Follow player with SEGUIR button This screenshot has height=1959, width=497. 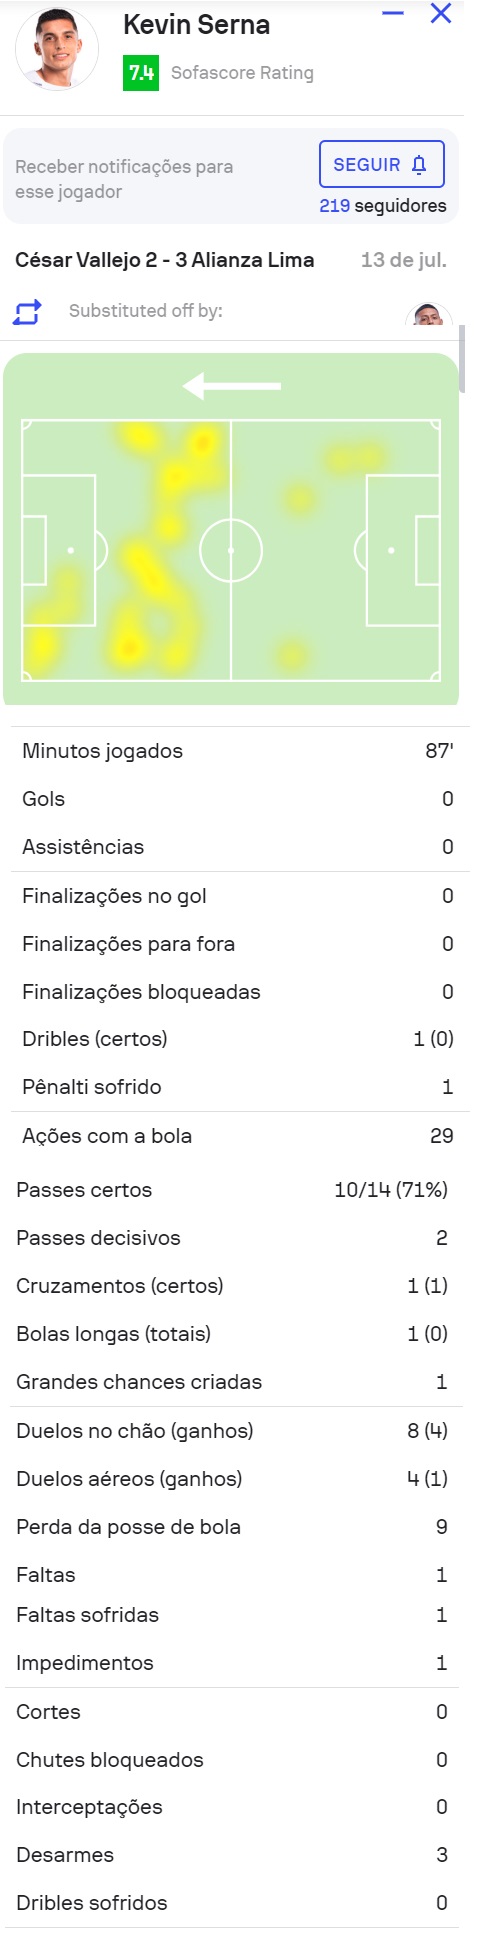tap(381, 165)
